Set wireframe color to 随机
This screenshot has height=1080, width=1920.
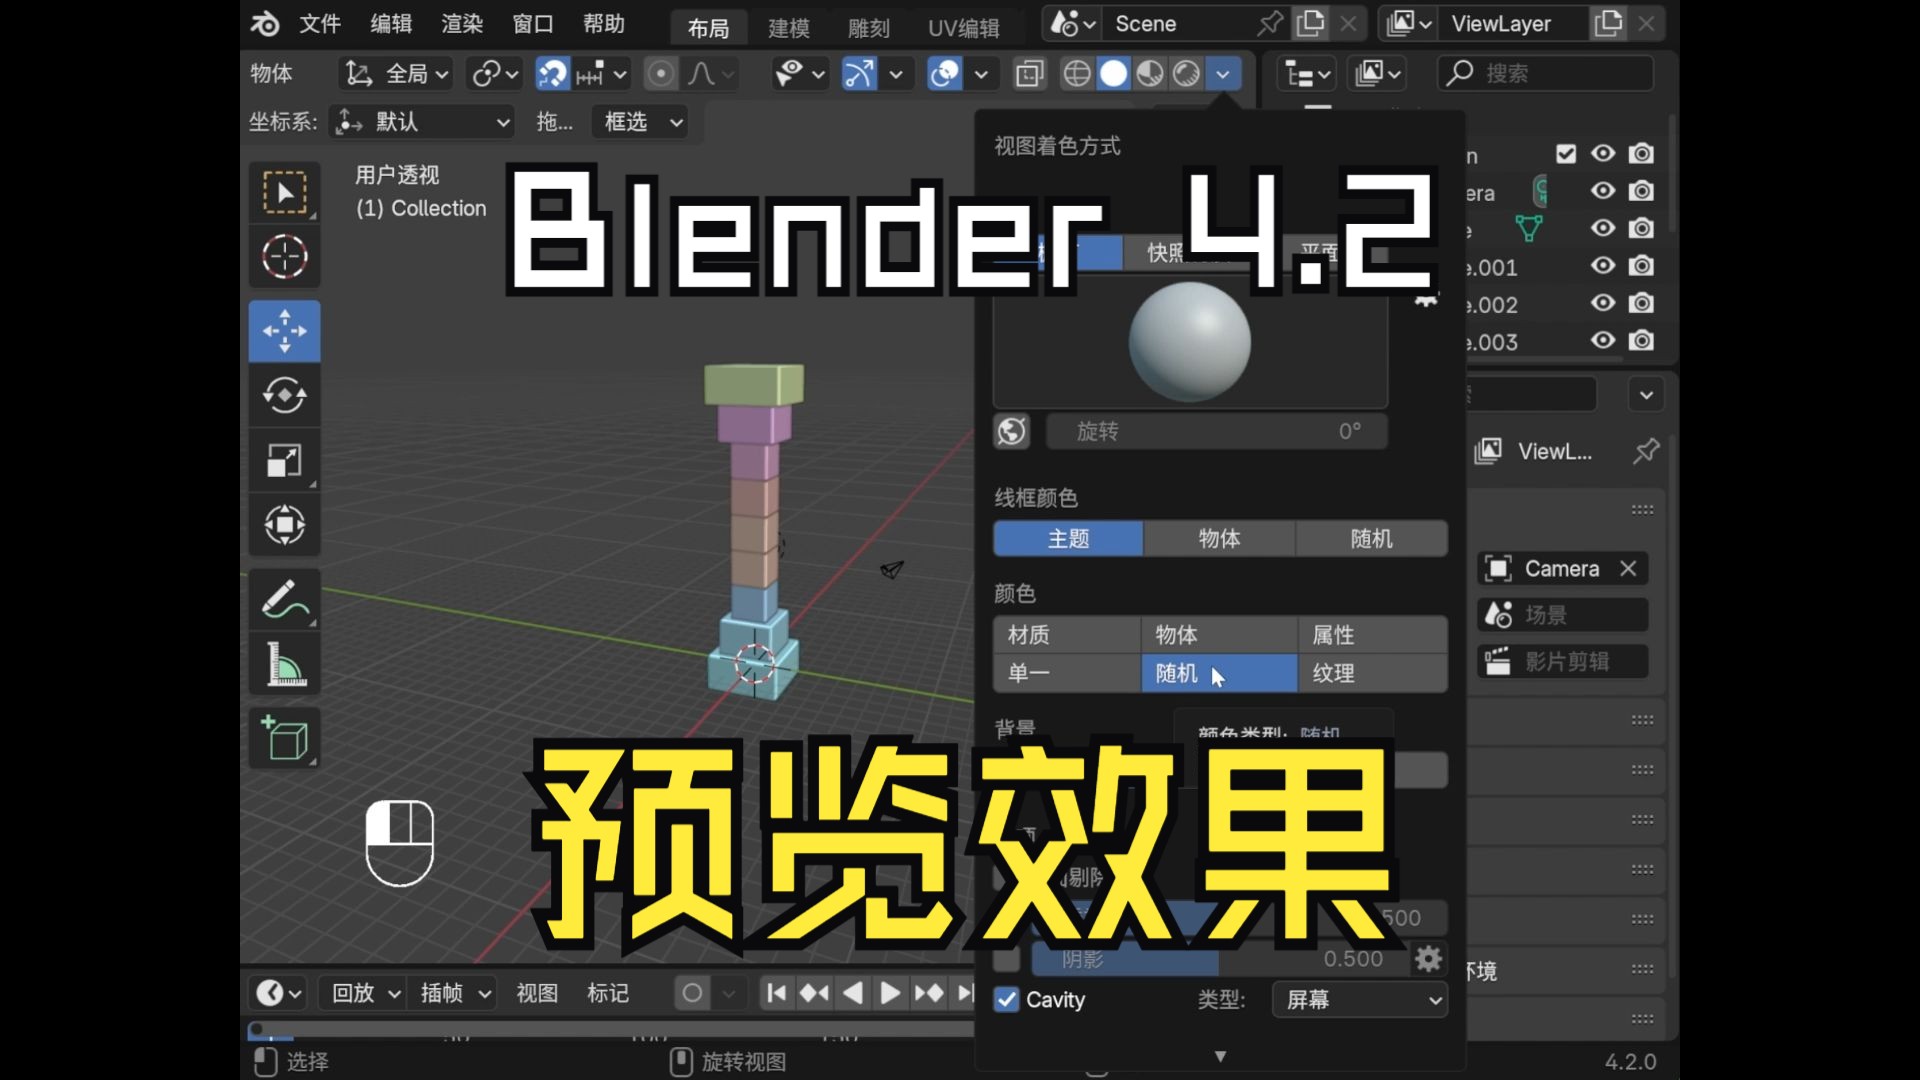pos(1370,538)
